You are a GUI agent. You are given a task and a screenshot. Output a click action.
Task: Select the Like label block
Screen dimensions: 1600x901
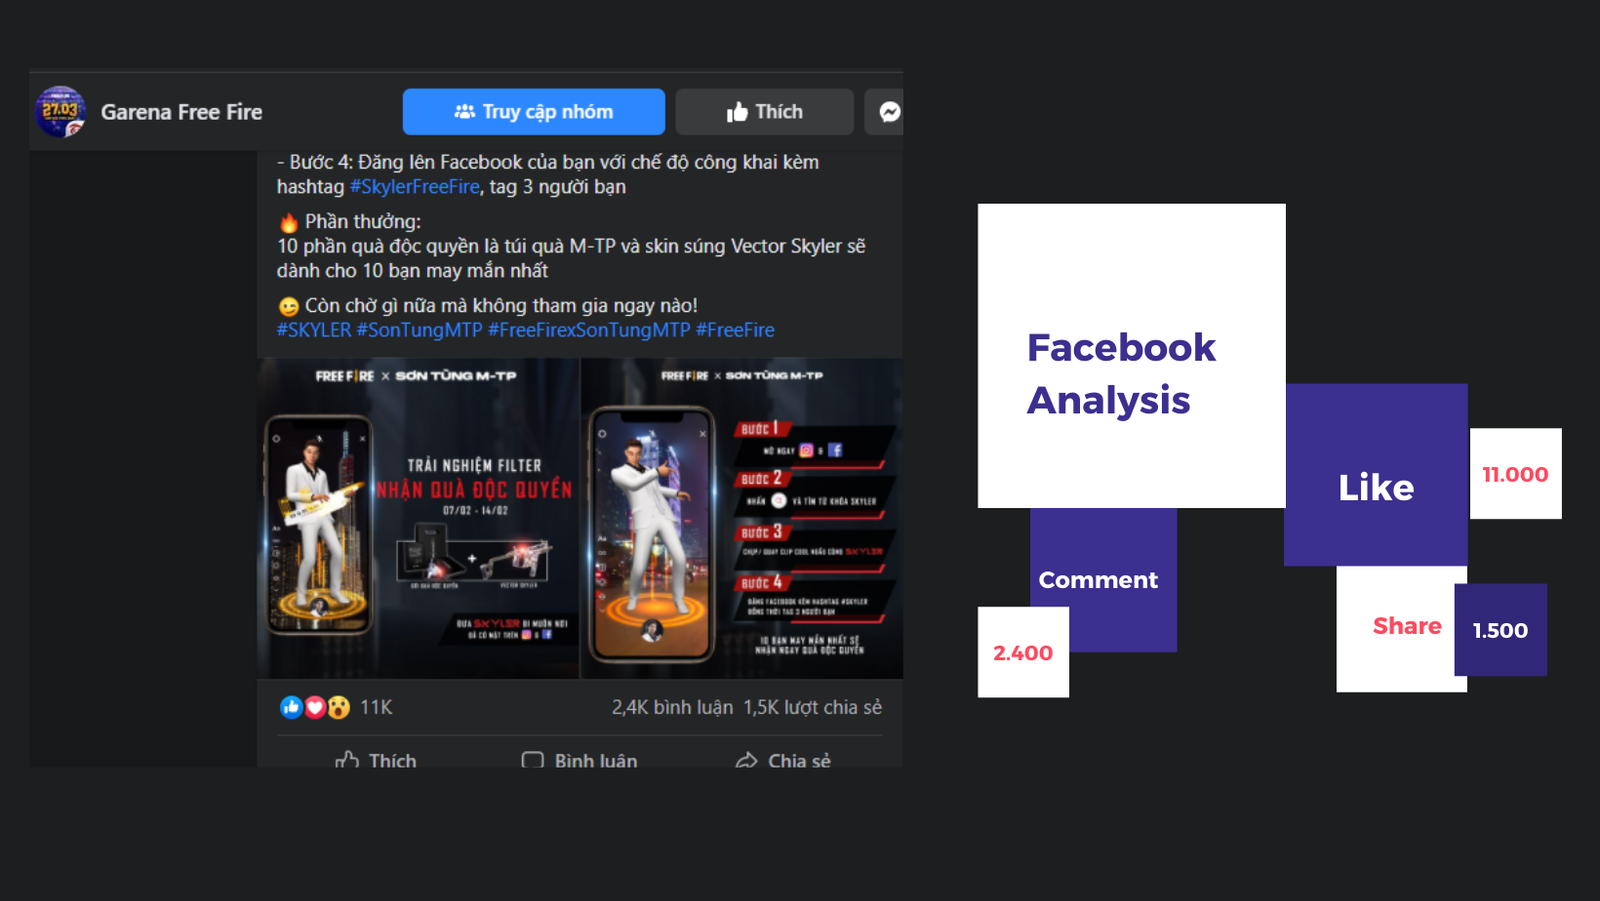[x=1376, y=475]
